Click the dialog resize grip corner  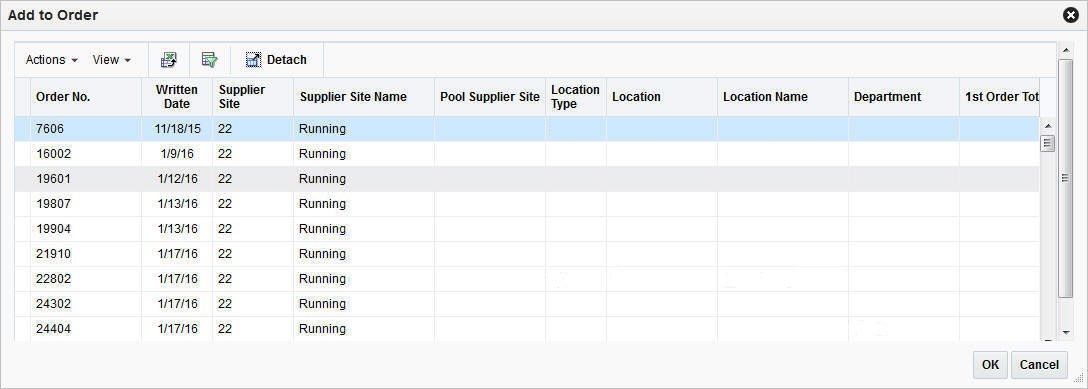tap(1078, 379)
